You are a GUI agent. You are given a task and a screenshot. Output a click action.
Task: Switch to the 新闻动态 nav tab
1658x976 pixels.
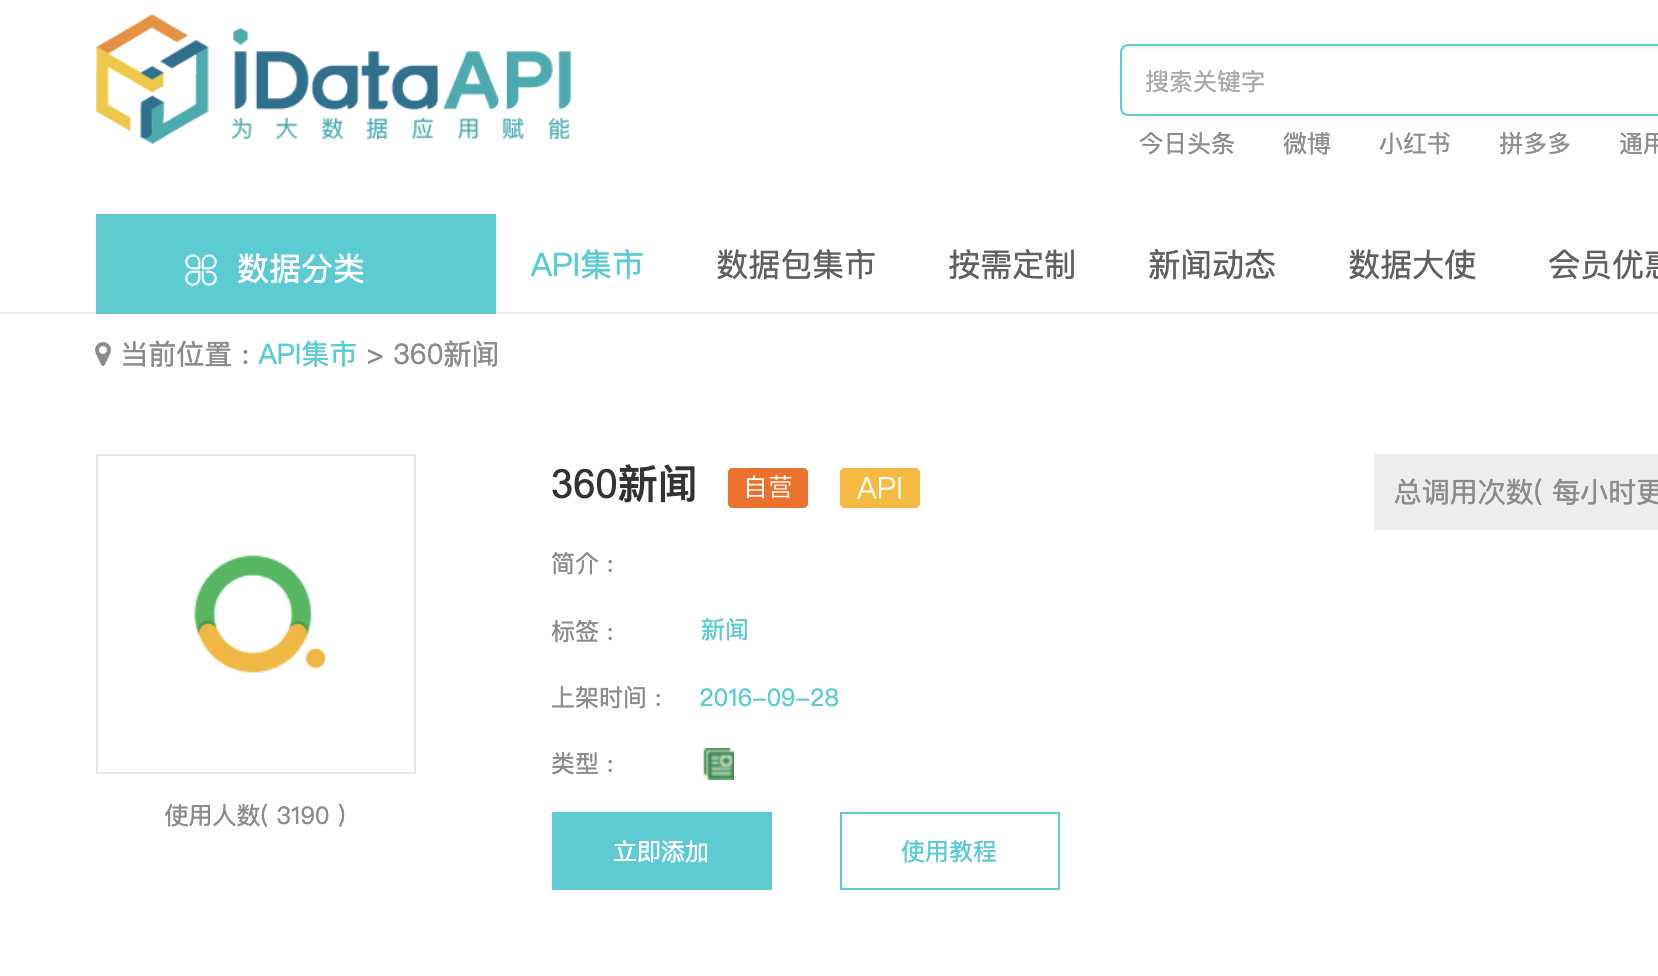coord(1212,265)
